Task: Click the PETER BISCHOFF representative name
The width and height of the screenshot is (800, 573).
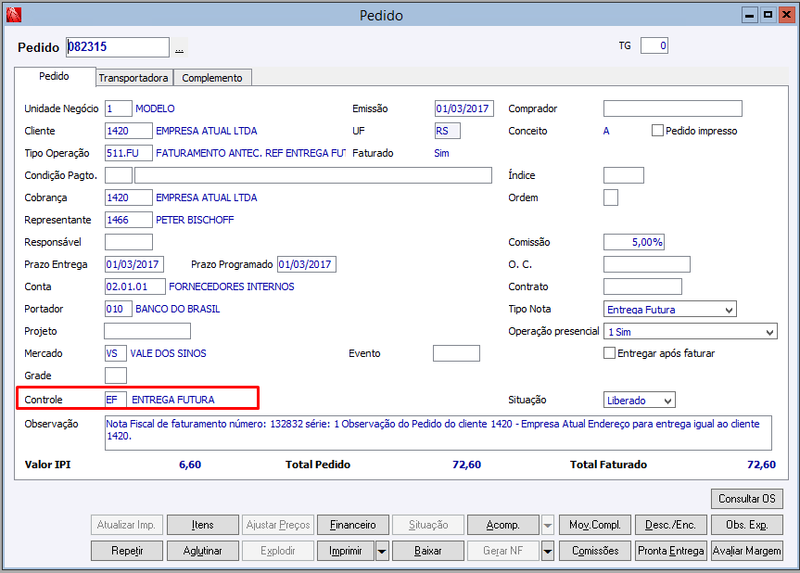Action: point(195,220)
